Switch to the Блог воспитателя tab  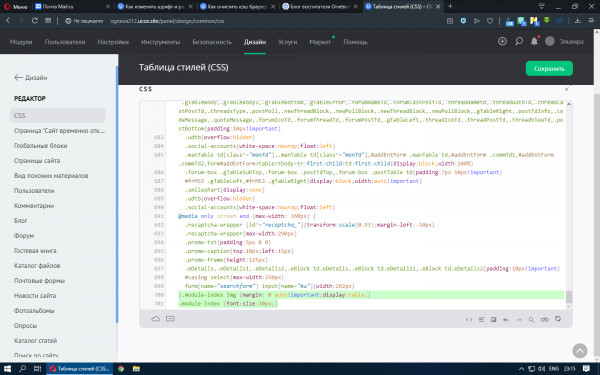click(x=320, y=7)
